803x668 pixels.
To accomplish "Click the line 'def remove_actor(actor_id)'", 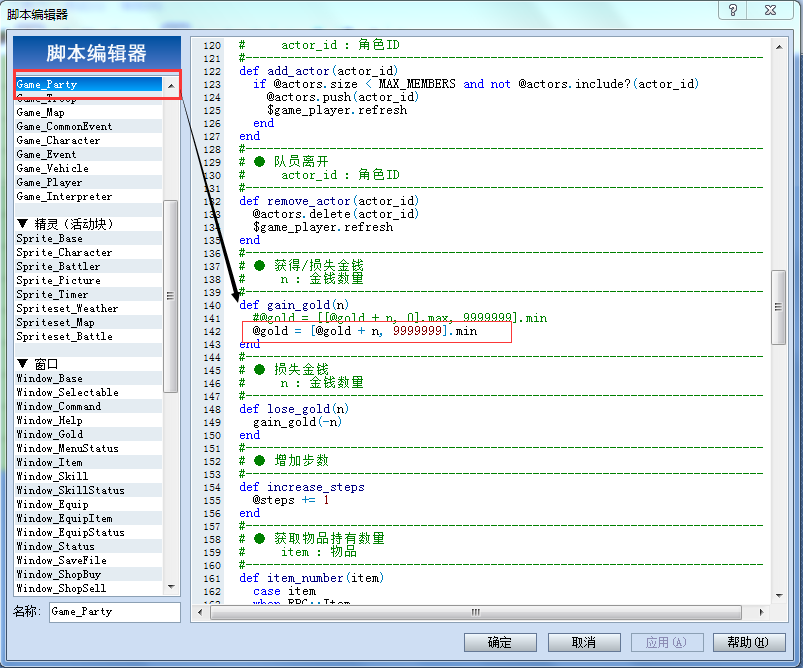I will point(329,201).
